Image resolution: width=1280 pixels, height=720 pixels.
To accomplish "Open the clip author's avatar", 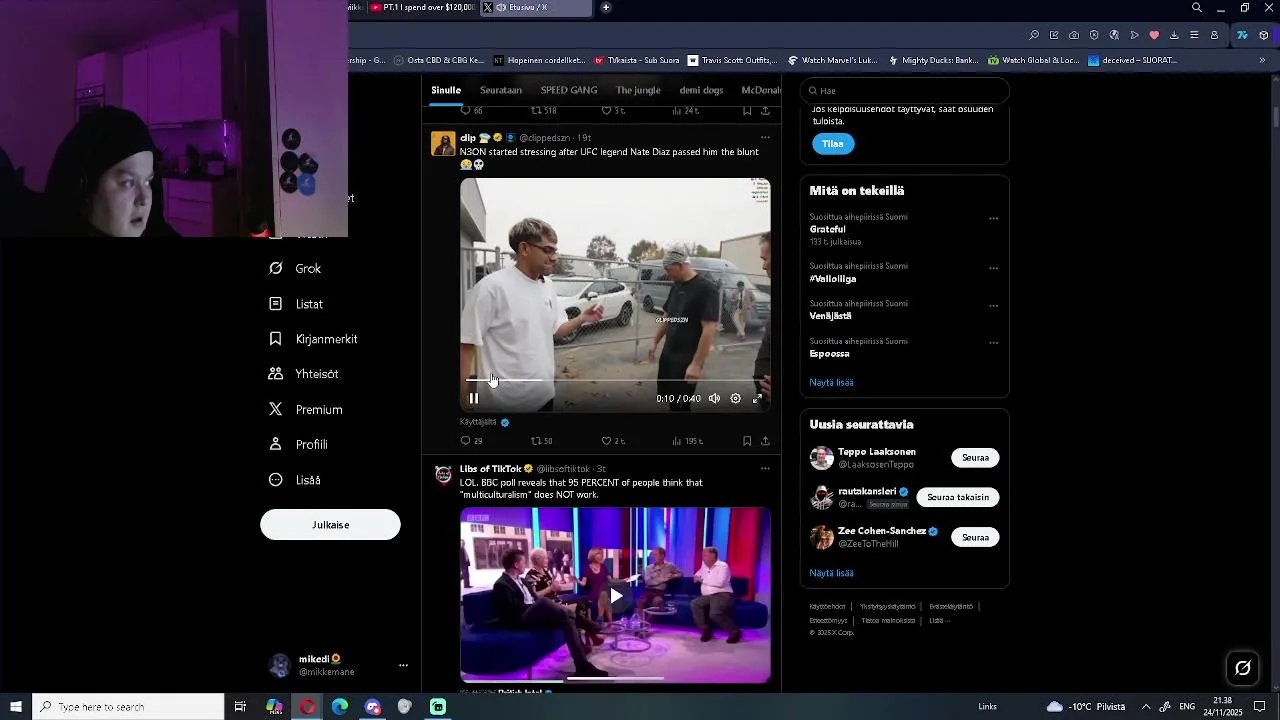I will coord(443,143).
